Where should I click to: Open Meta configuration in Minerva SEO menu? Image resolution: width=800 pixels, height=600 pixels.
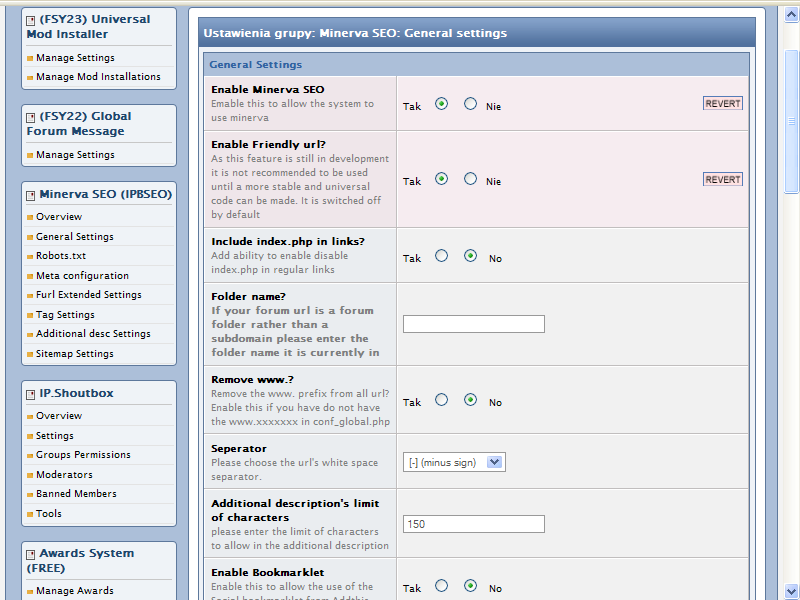(x=82, y=276)
